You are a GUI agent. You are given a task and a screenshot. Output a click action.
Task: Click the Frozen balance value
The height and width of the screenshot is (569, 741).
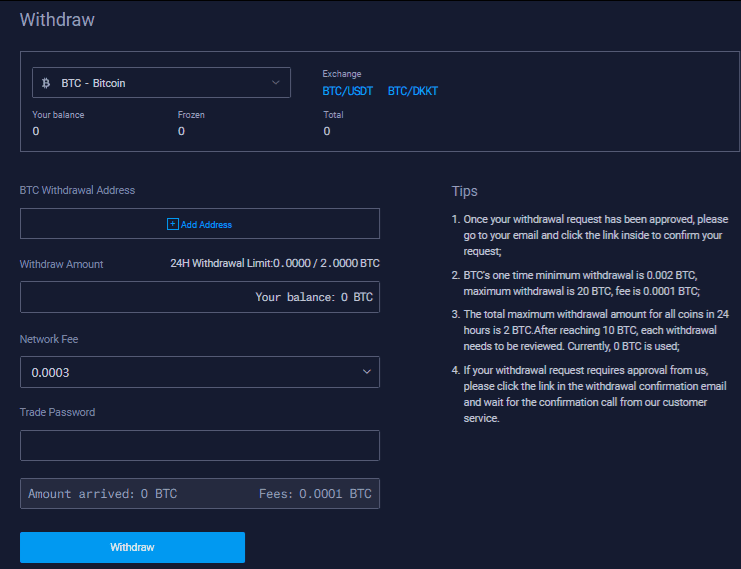[181, 131]
